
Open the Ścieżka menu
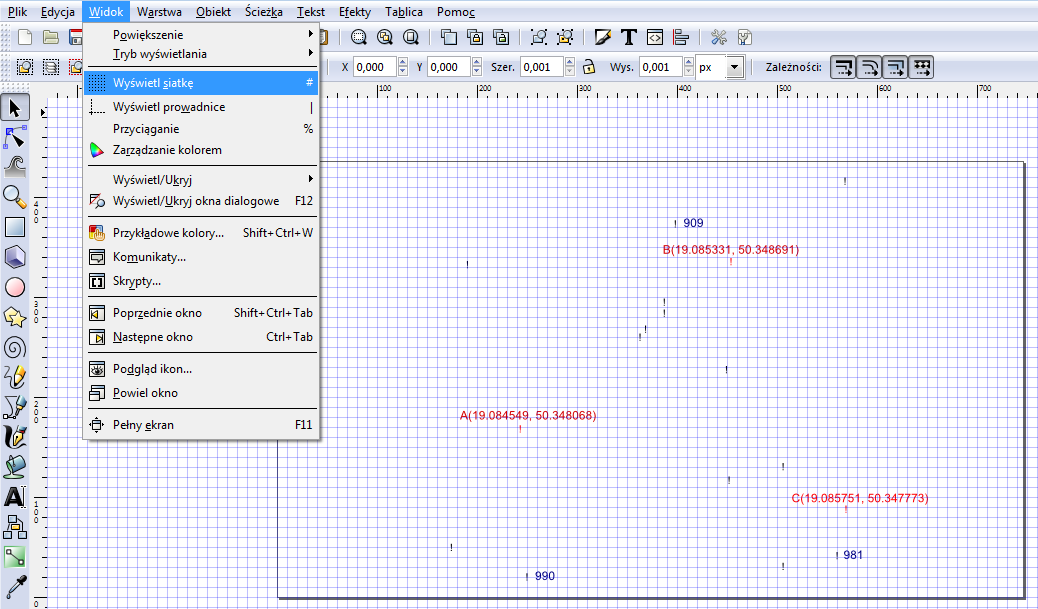tap(263, 12)
